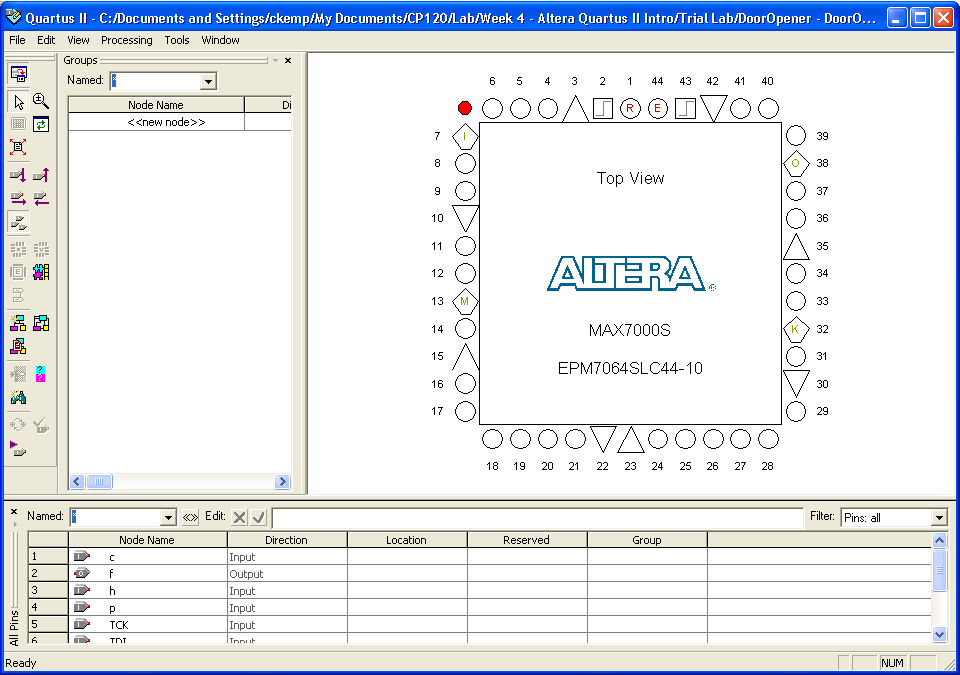960x675 pixels.
Task: Click the binoculars find icon
Action: (x=18, y=398)
